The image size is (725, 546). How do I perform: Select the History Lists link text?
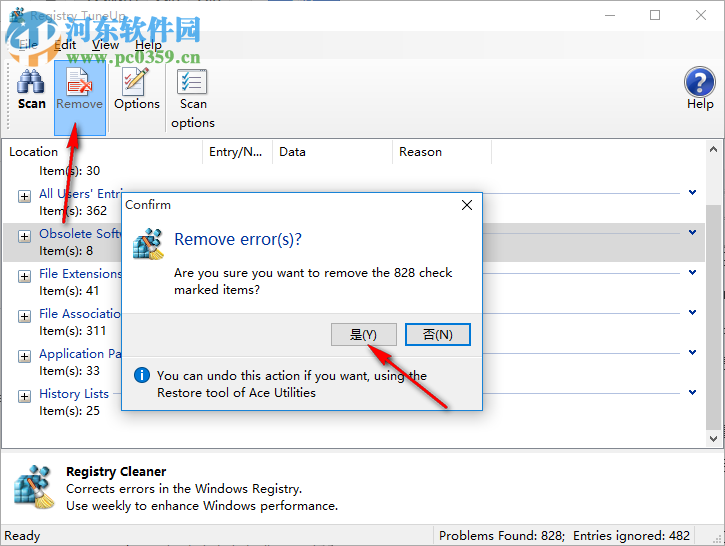click(74, 393)
